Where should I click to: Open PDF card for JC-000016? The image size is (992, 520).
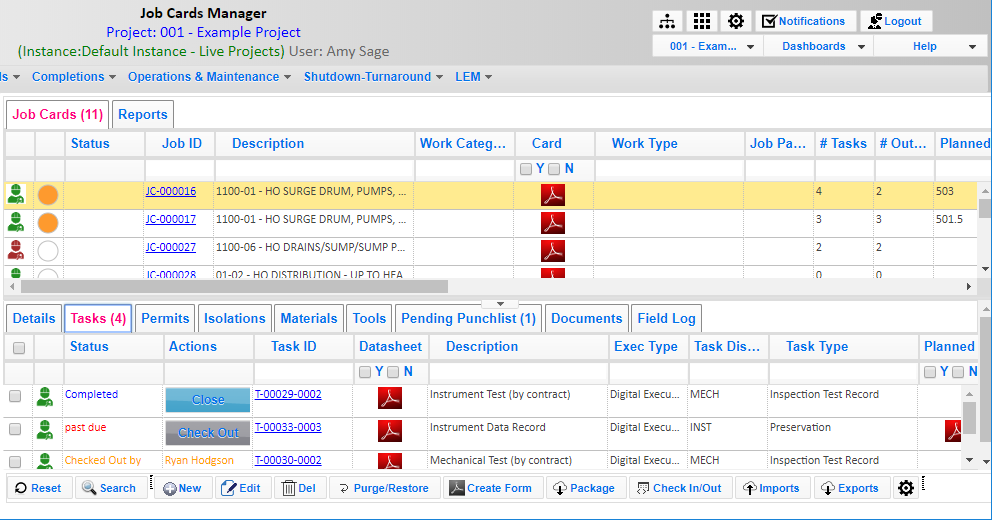click(x=553, y=195)
